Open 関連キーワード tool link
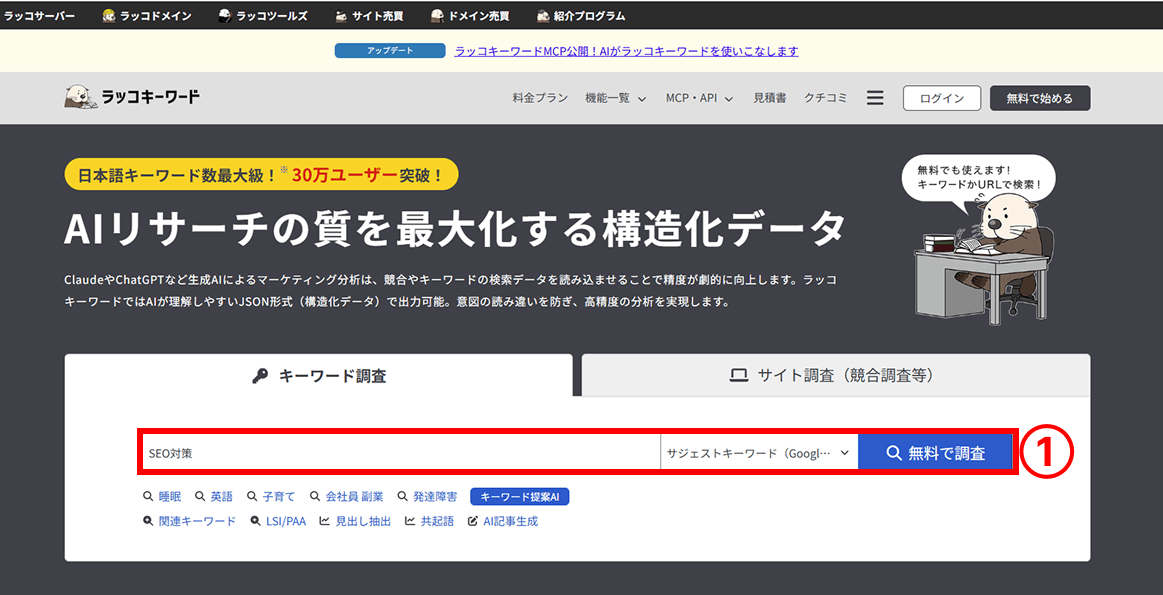 click(189, 522)
